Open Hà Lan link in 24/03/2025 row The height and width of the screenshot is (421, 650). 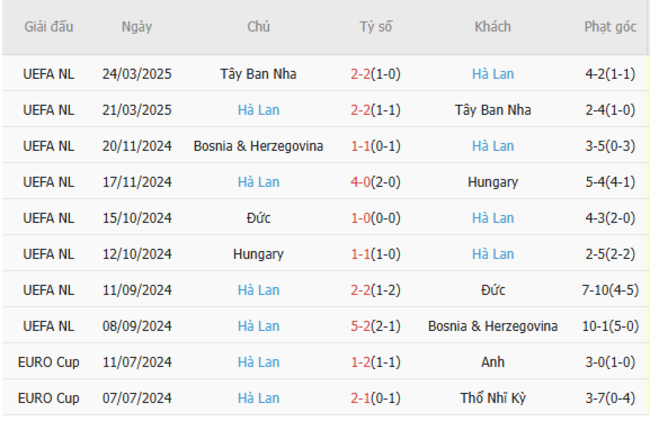[492, 74]
